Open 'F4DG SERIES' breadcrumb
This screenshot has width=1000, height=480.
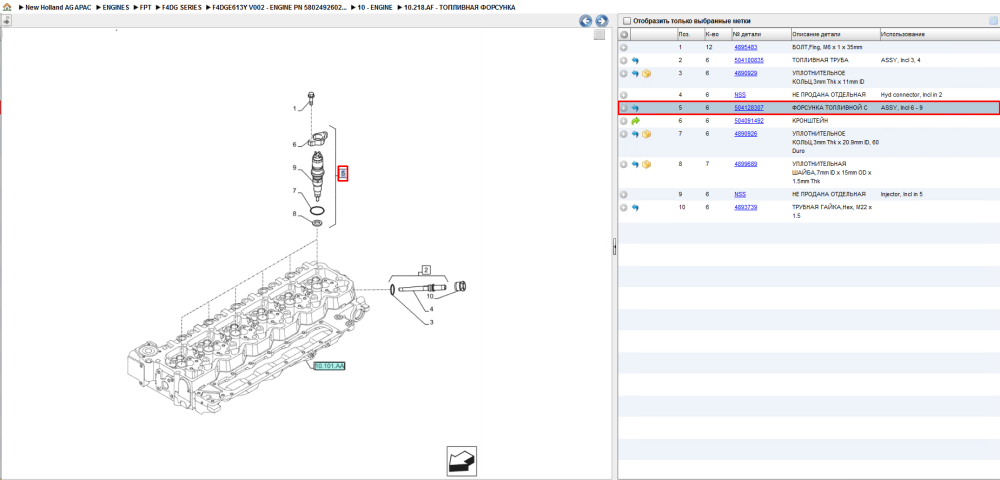(x=182, y=7)
